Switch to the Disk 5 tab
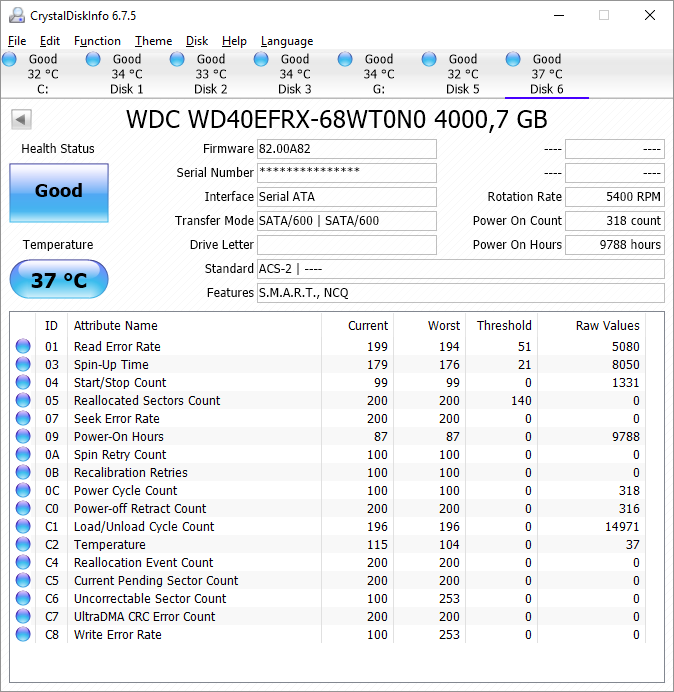 pos(462,74)
